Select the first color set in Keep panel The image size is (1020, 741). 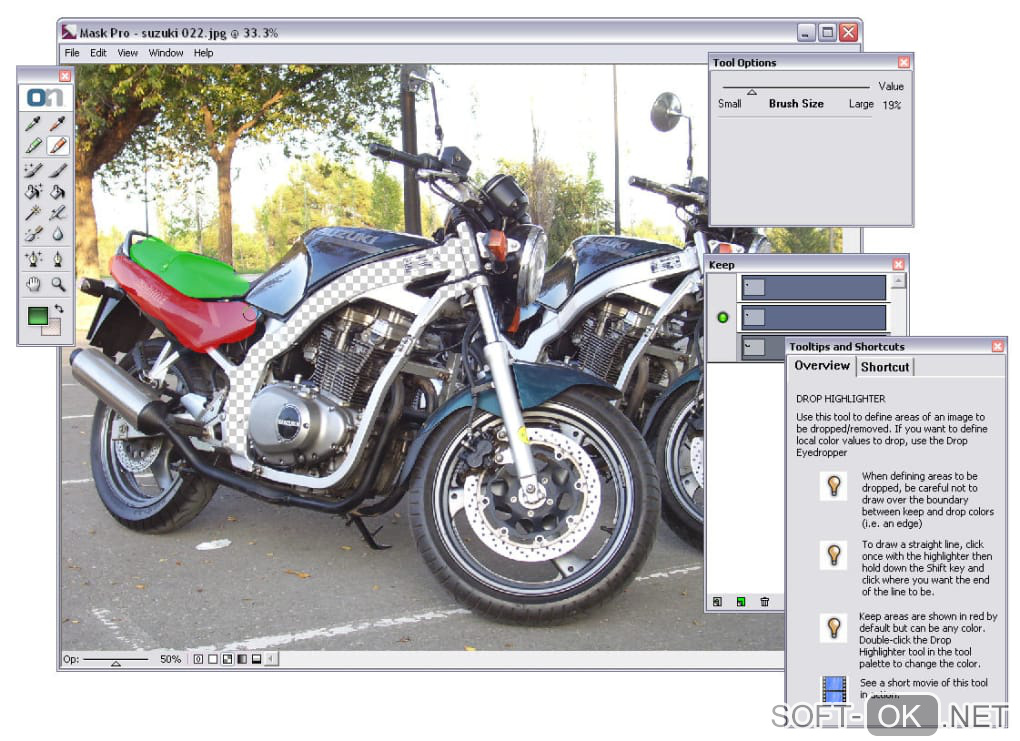(x=814, y=287)
